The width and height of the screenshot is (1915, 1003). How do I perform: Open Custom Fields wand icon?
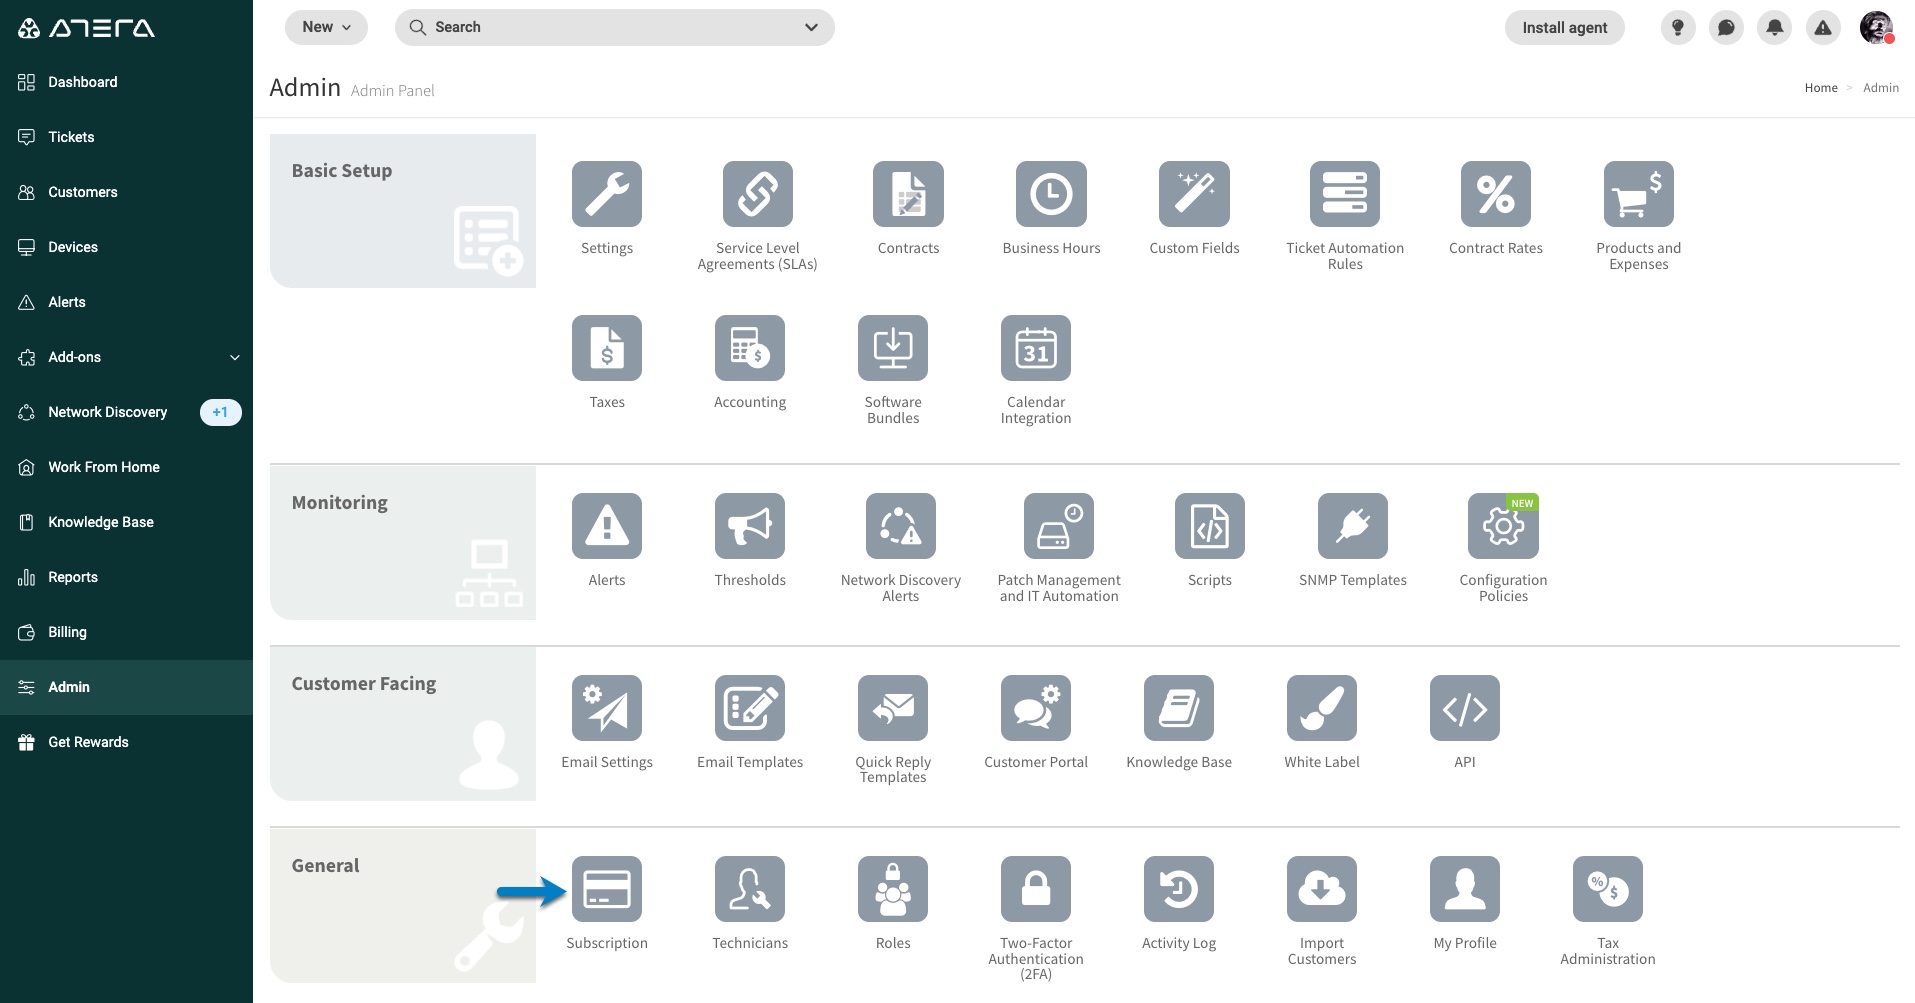tap(1194, 194)
